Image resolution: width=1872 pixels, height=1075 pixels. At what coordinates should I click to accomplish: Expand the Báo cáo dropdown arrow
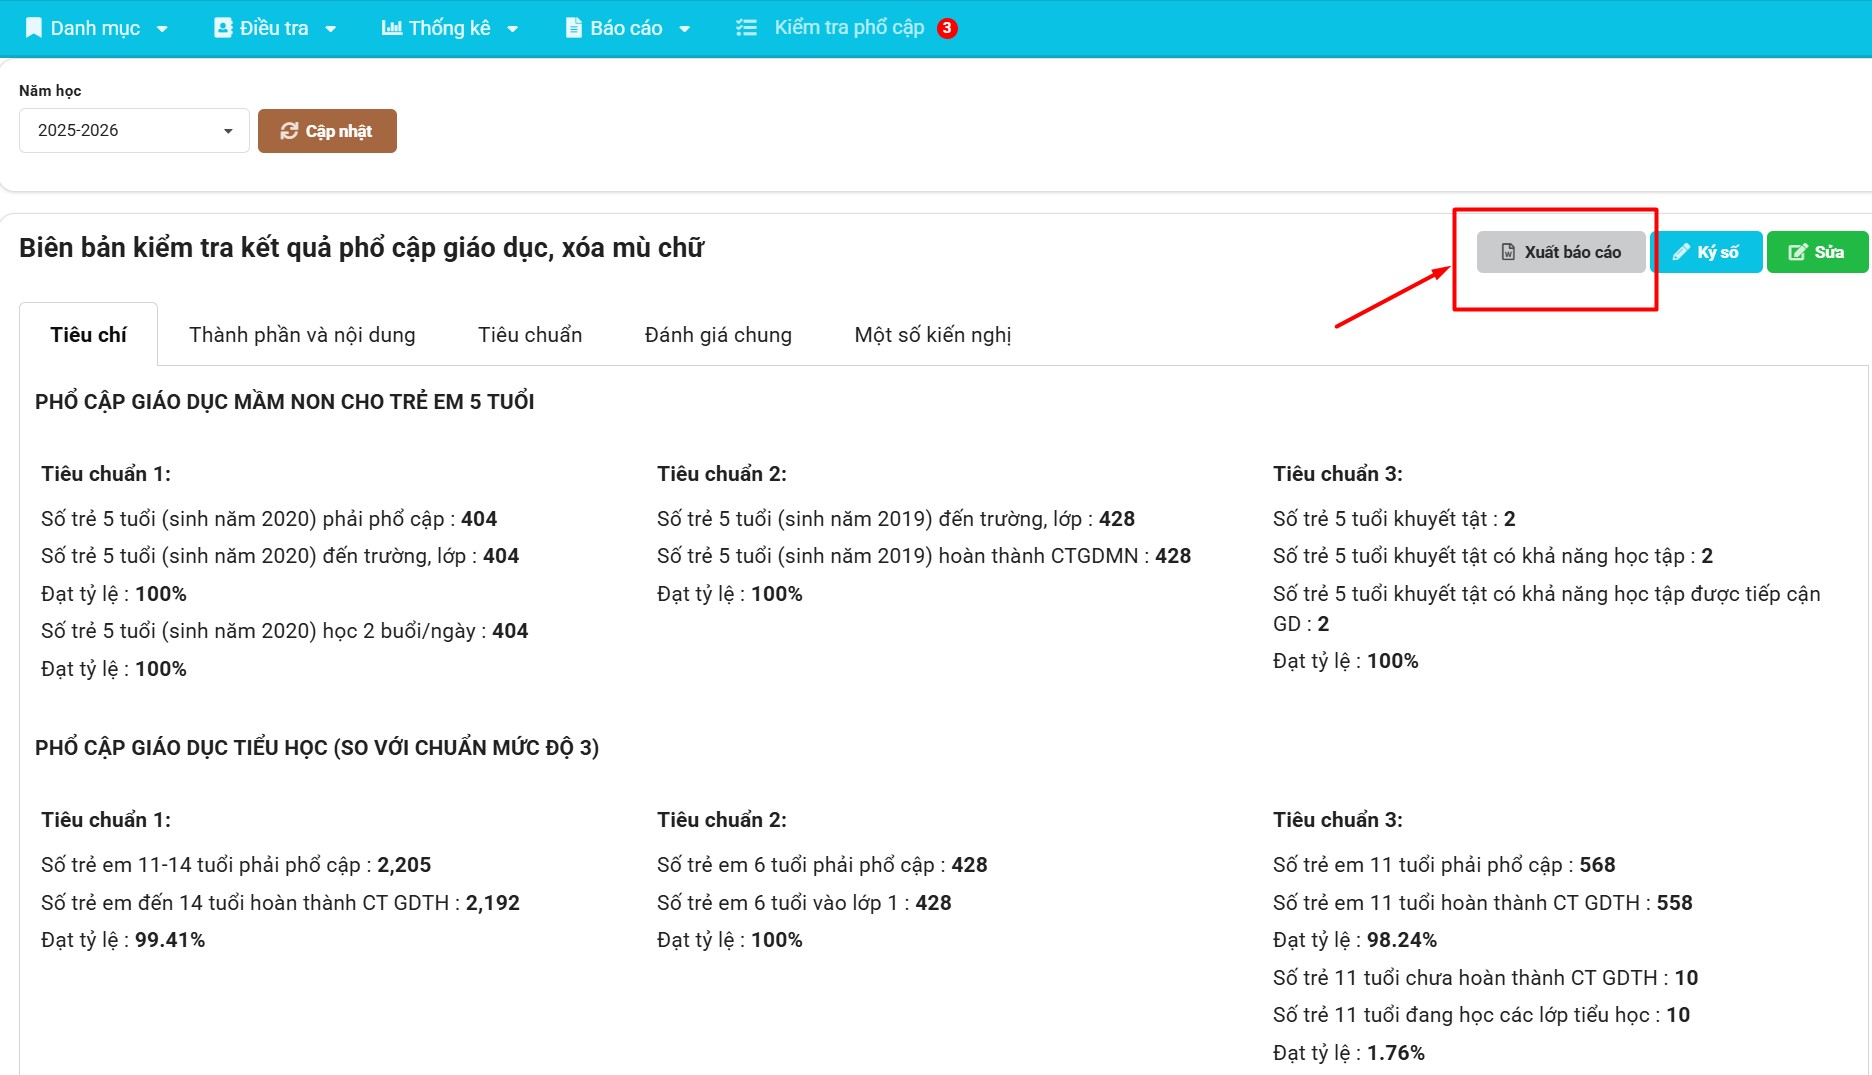[685, 29]
